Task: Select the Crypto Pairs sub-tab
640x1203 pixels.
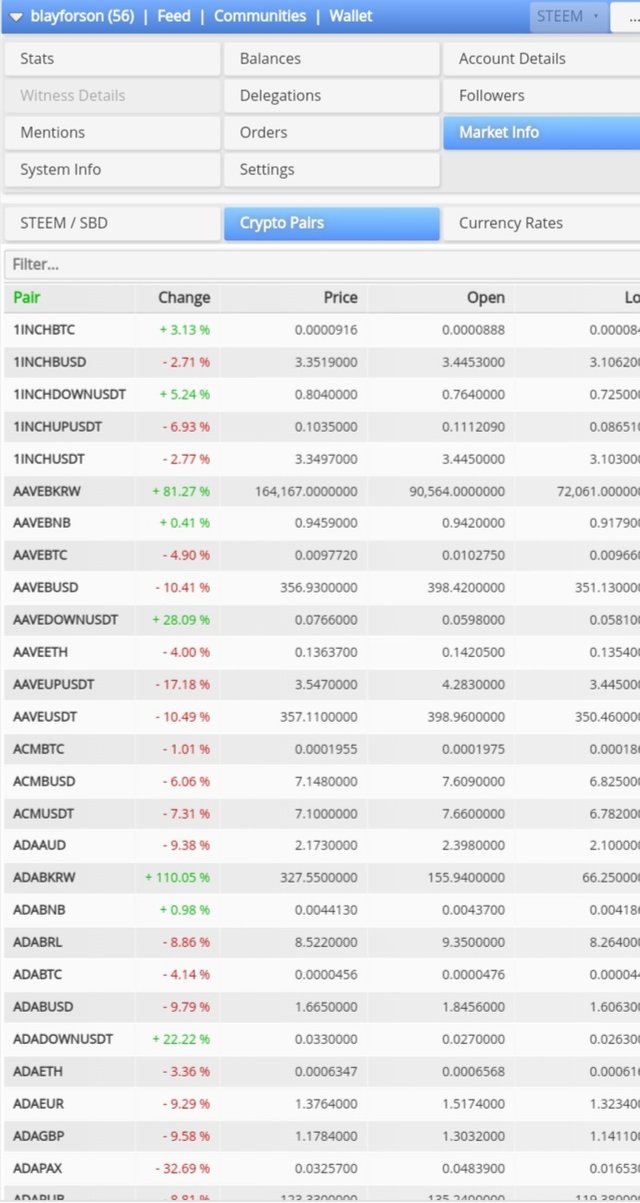Action: pyautogui.click(x=331, y=223)
